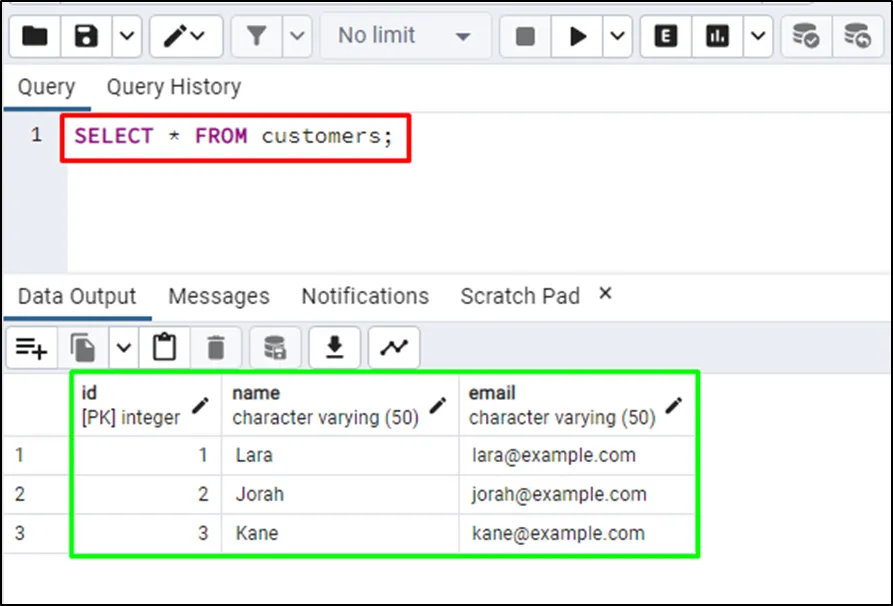Open the No limit rows dropdown
This screenshot has height=606, width=893.
click(x=404, y=36)
